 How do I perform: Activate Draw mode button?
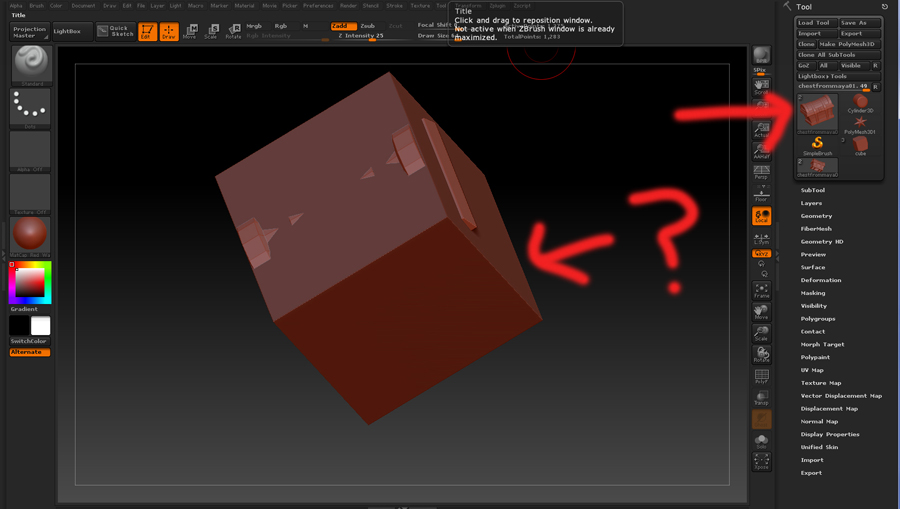tap(169, 32)
